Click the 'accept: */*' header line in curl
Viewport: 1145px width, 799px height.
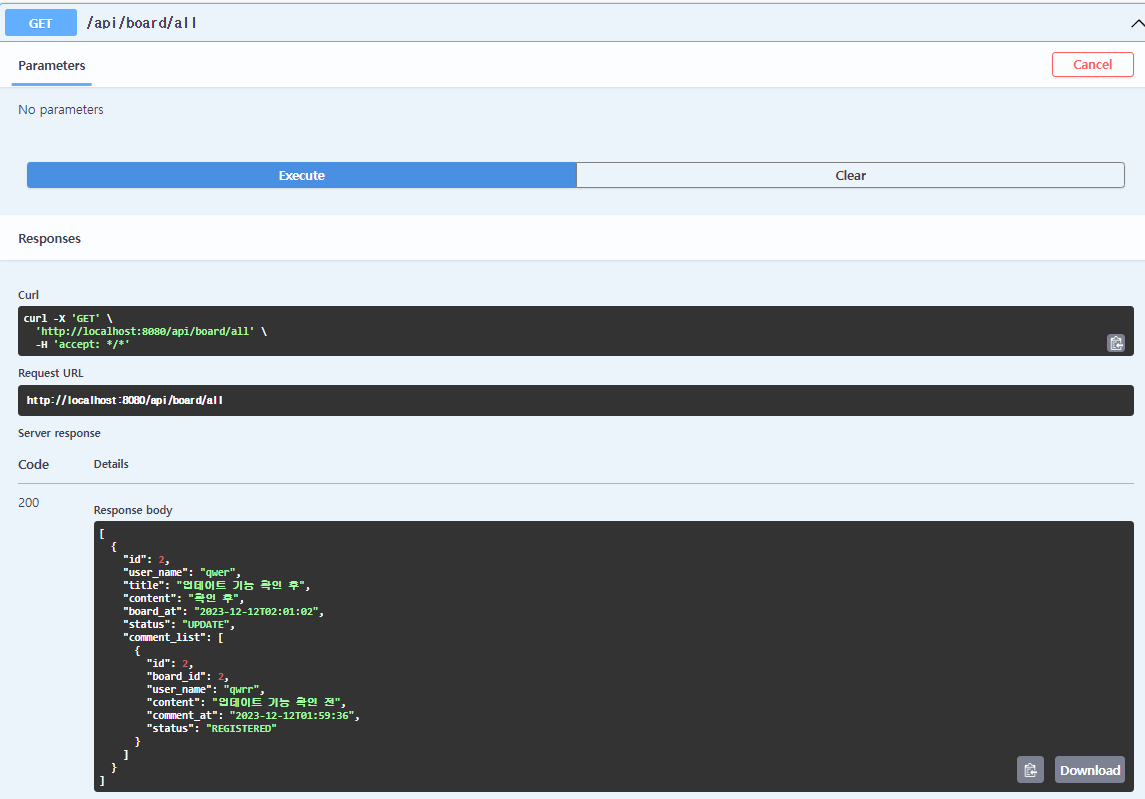coord(83,344)
